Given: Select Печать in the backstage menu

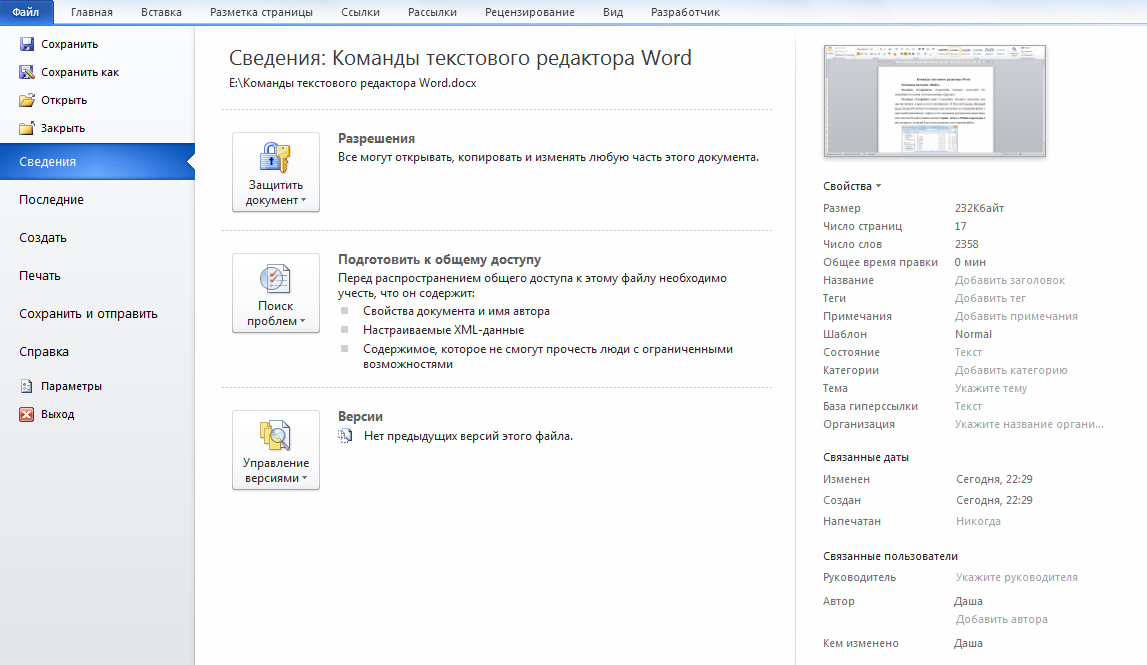Looking at the screenshot, I should click(x=97, y=276).
